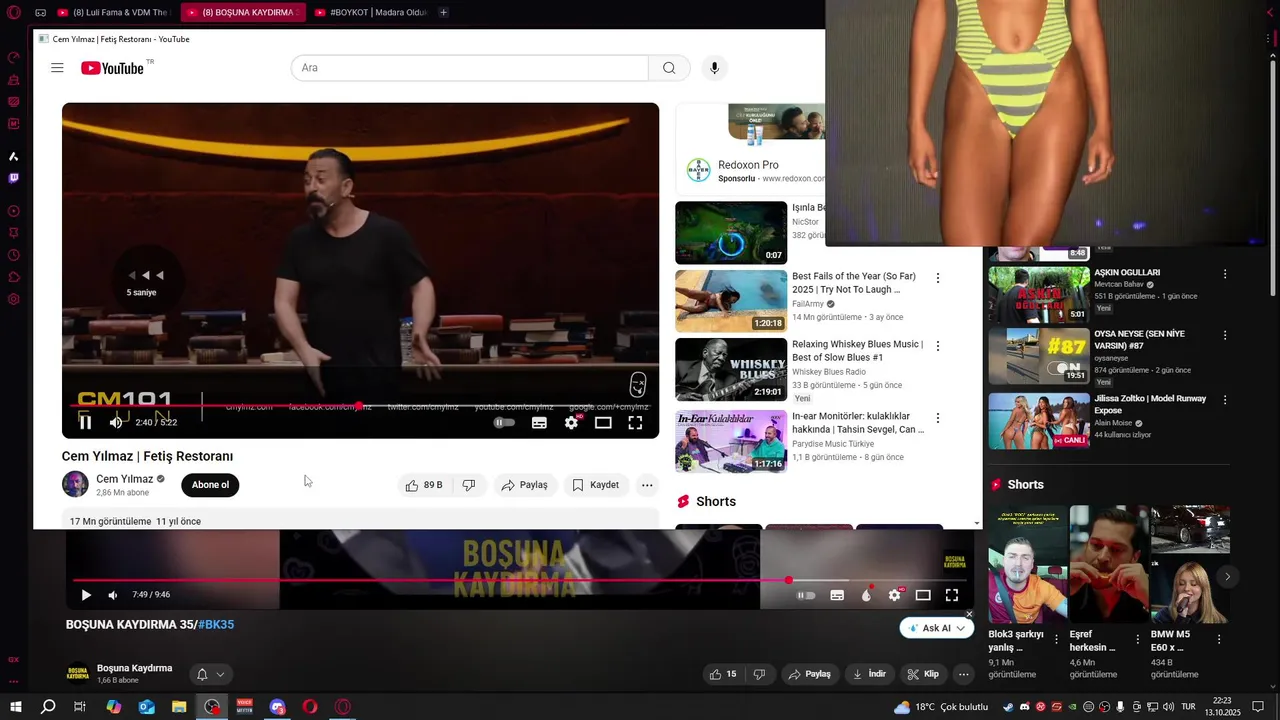The height and width of the screenshot is (720, 1280).
Task: Open options for Relaxing Whiskey Blues video
Action: pyautogui.click(x=938, y=346)
